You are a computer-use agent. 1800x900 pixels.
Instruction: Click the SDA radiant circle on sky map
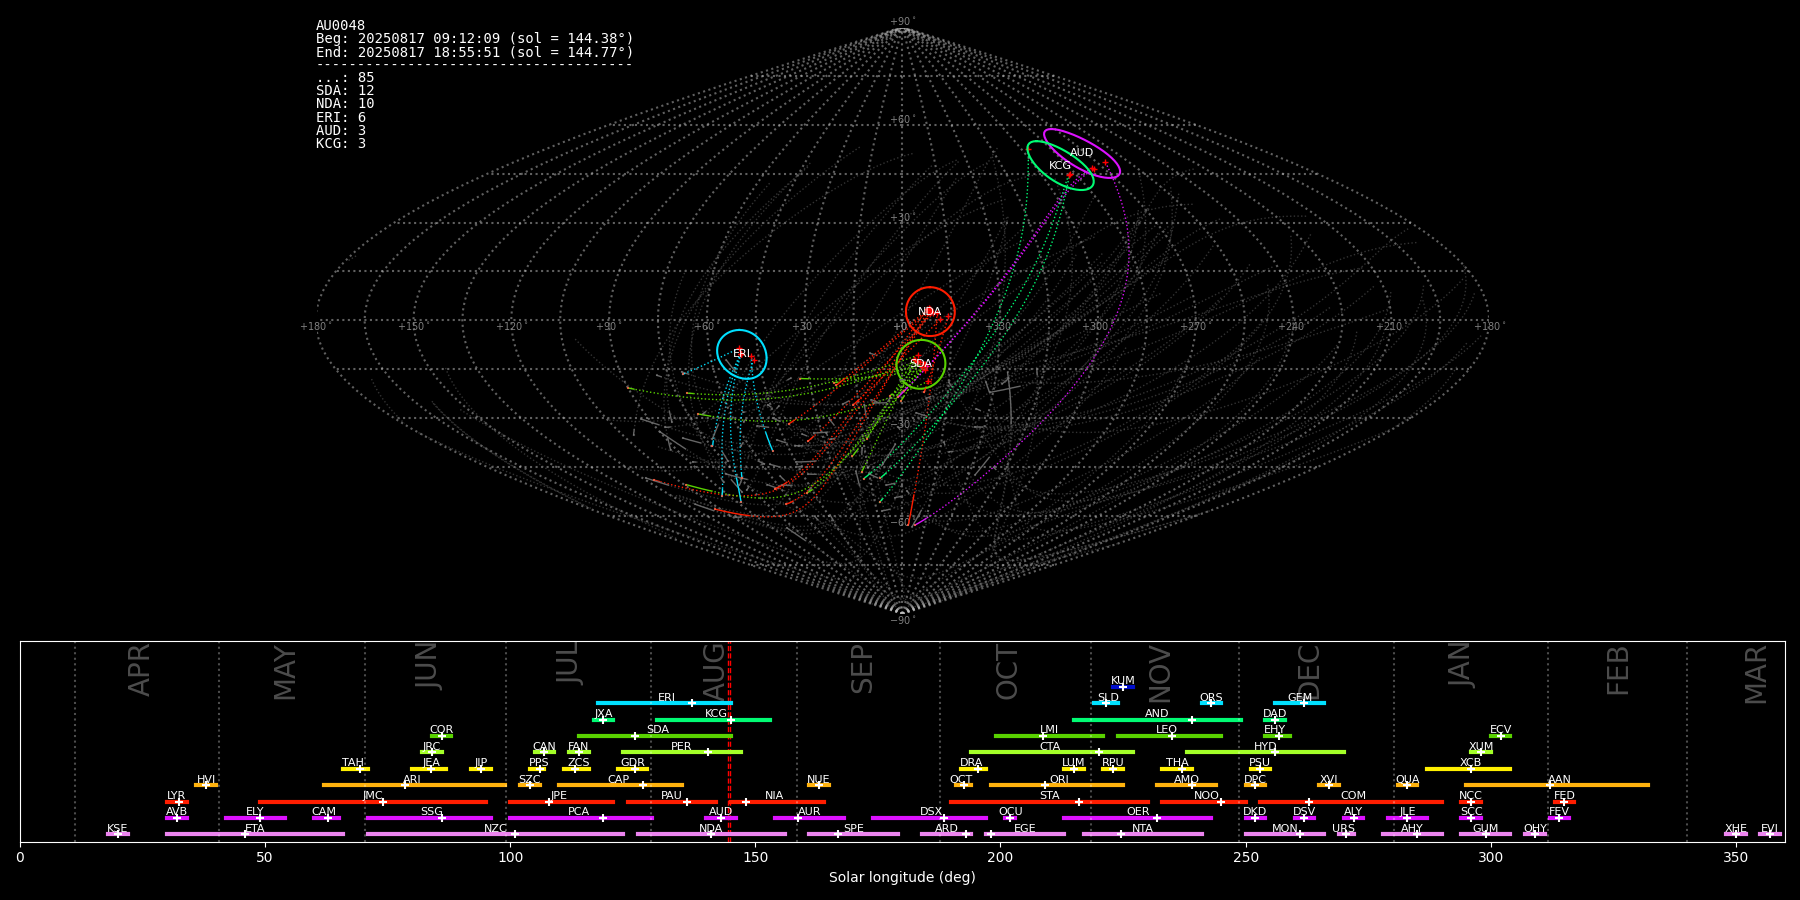921,364
